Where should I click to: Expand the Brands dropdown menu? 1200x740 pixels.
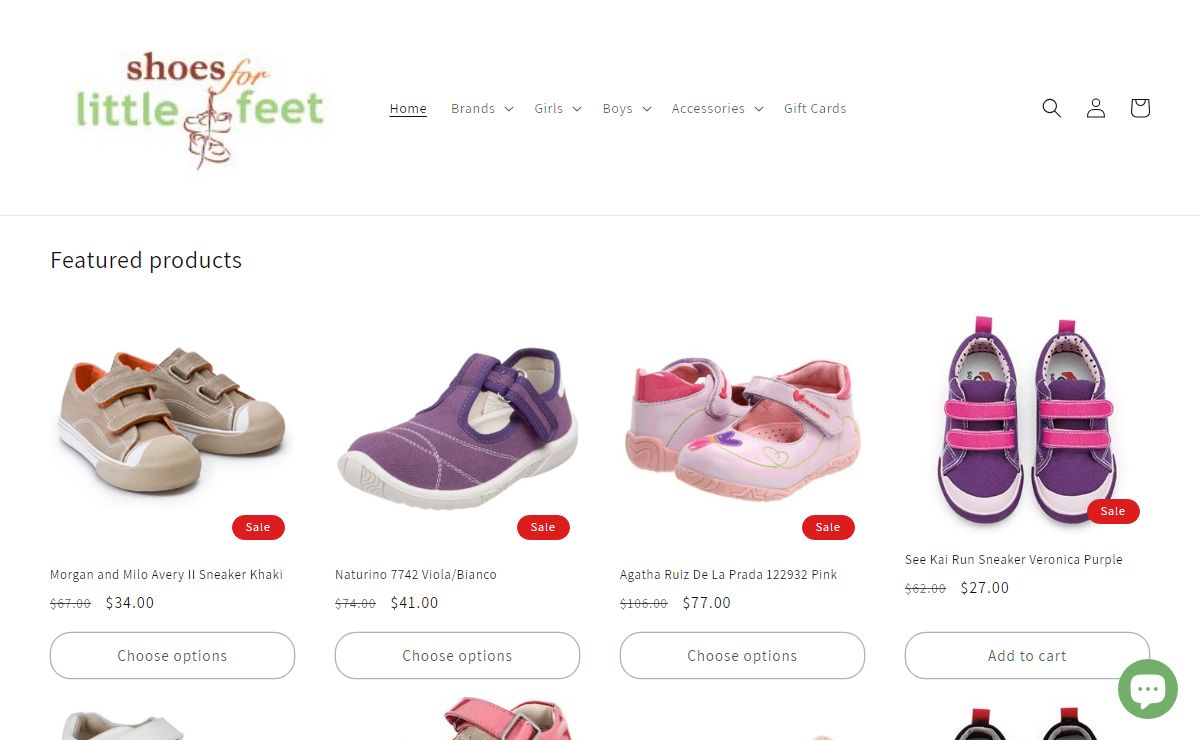482,108
